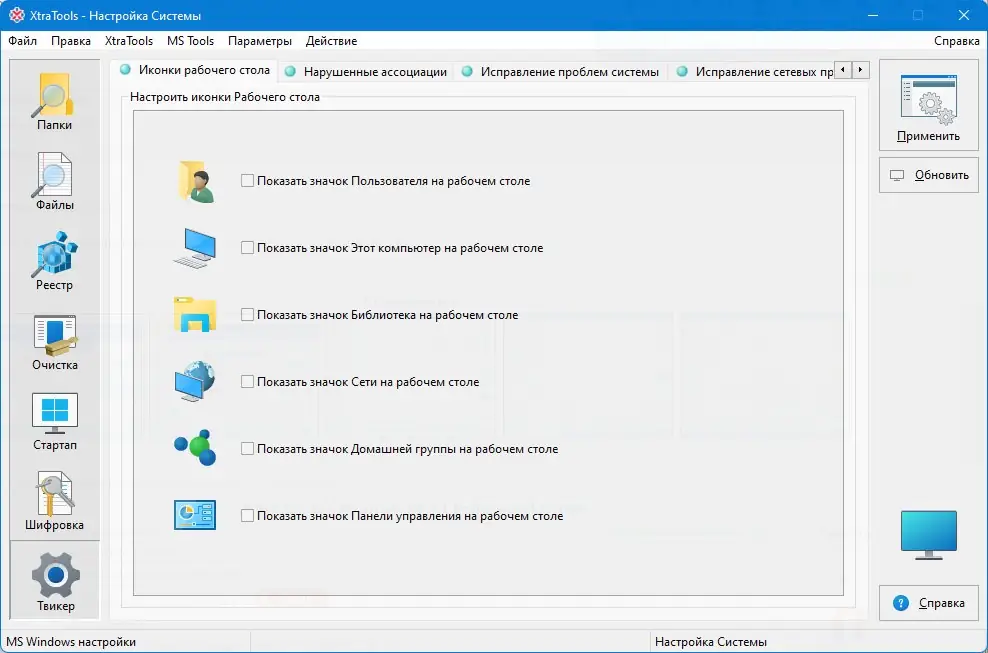Select the Стартап sidebar icon
This screenshot has height=653, width=988.
[x=54, y=422]
